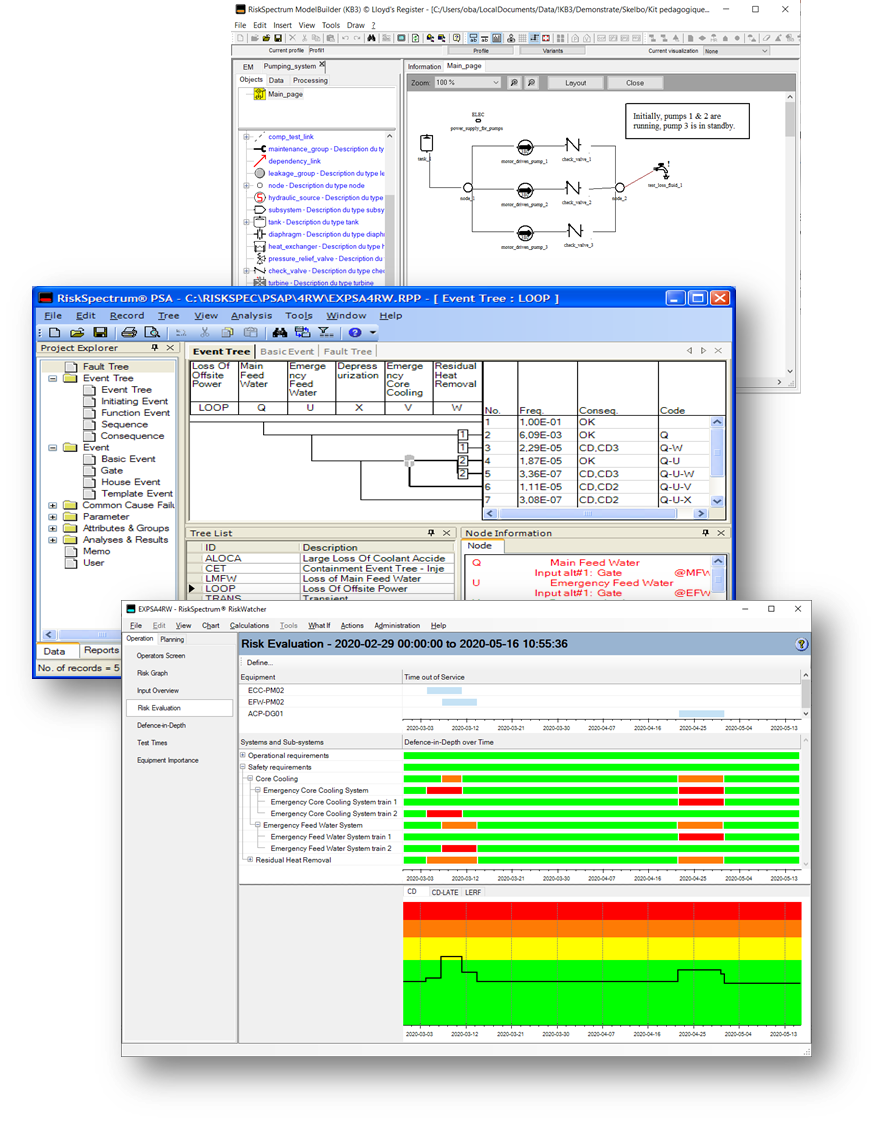Image resolution: width=877 pixels, height=1122 pixels.
Task: Select LOOP row in PSA Tree List
Action: tap(320, 589)
